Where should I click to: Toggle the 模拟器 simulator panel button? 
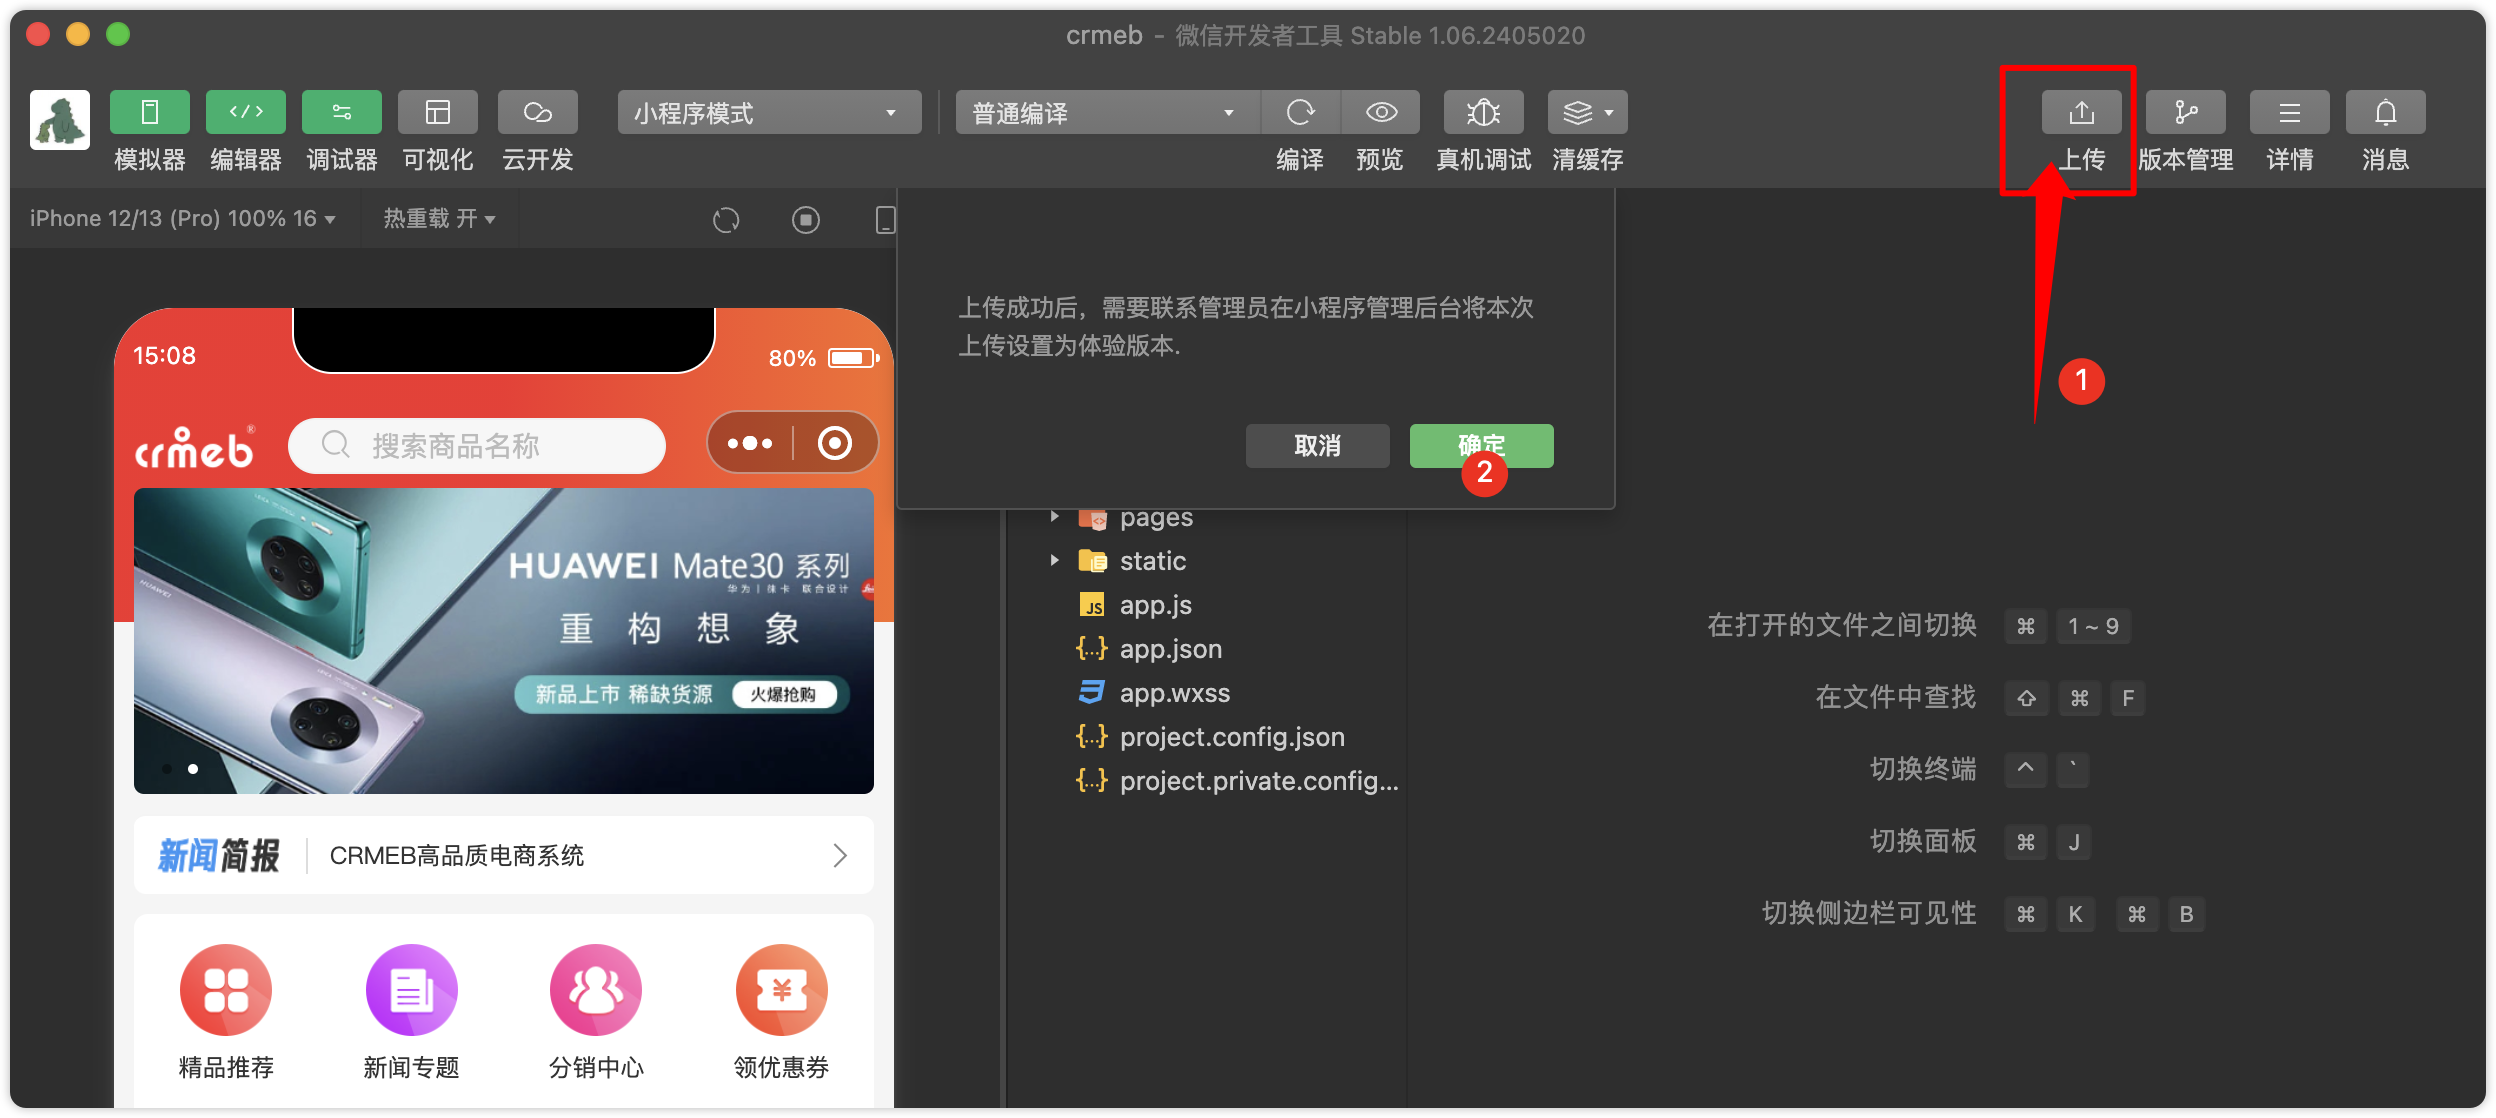pyautogui.click(x=150, y=112)
